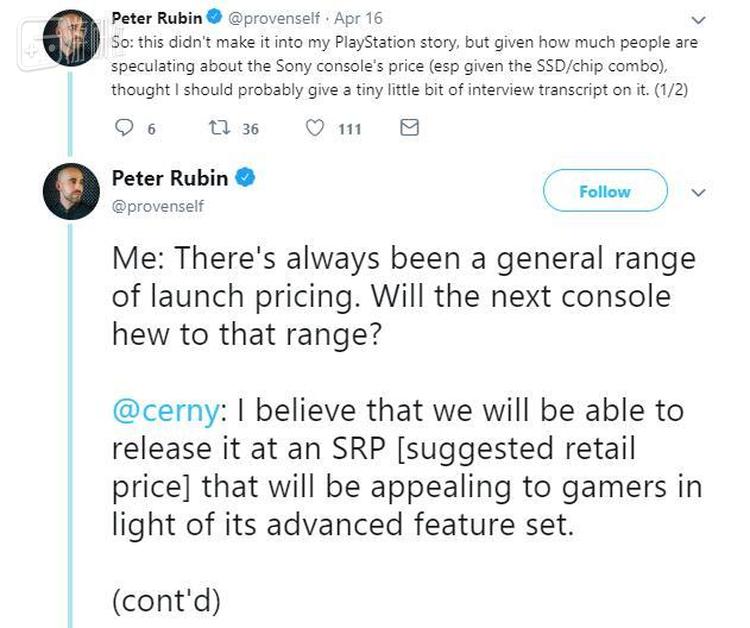The height and width of the screenshot is (628, 750).
Task: Click the envelope direct message icon
Action: pos(408,128)
